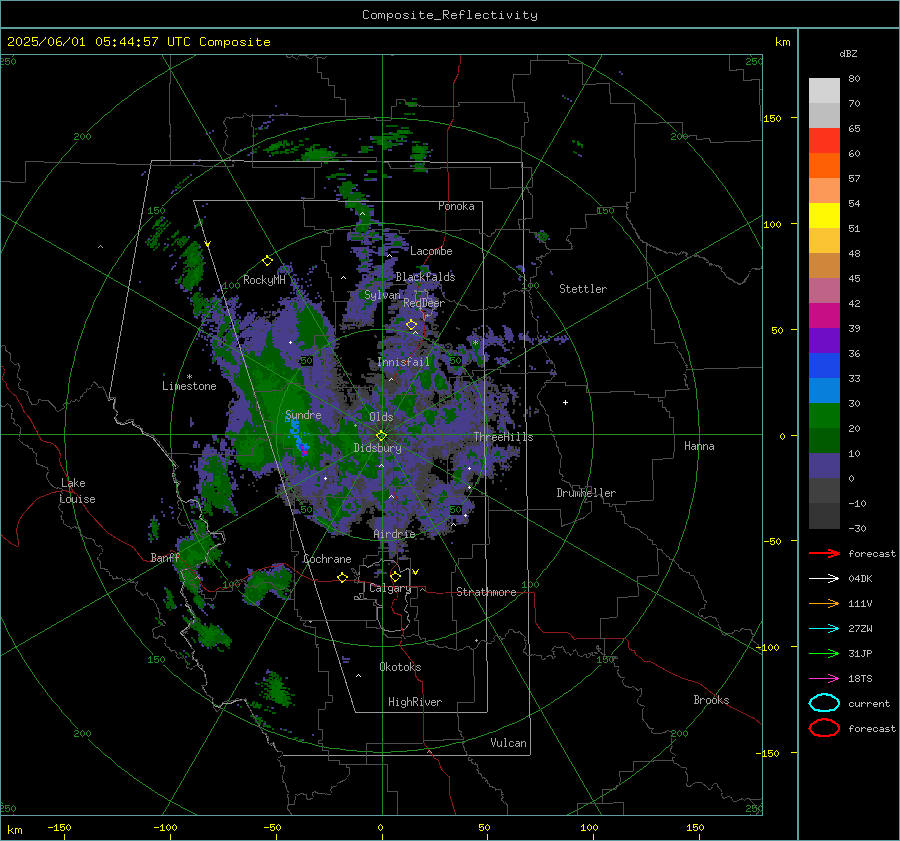Click the orange 111V arrow in legend
900x841 pixels.
(824, 603)
